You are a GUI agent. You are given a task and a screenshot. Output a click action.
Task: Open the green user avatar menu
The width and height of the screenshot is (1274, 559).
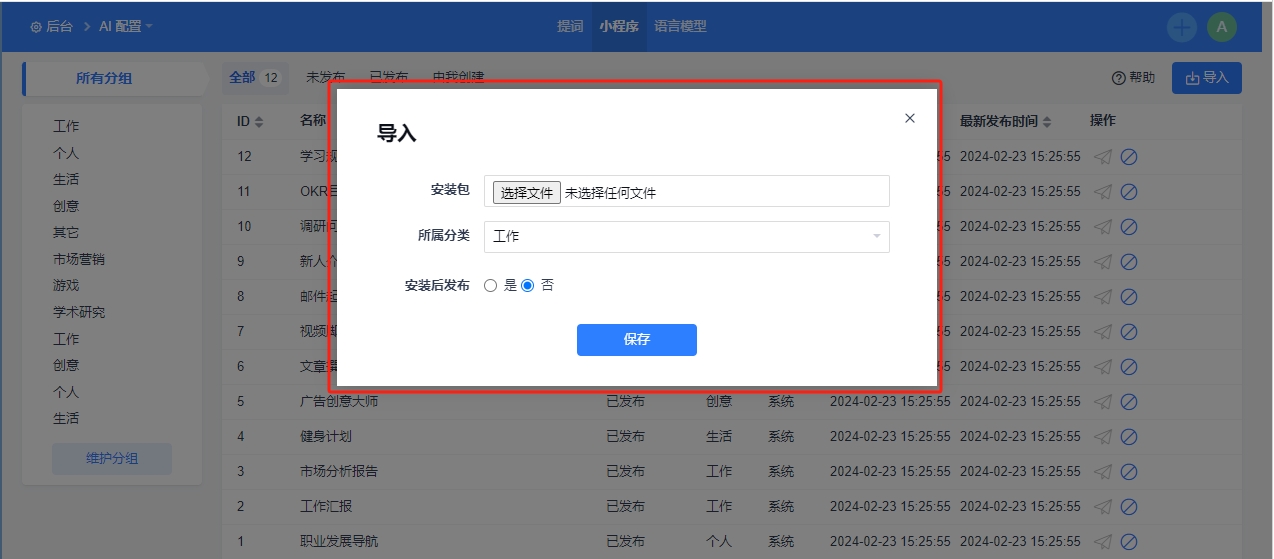pyautogui.click(x=1221, y=27)
